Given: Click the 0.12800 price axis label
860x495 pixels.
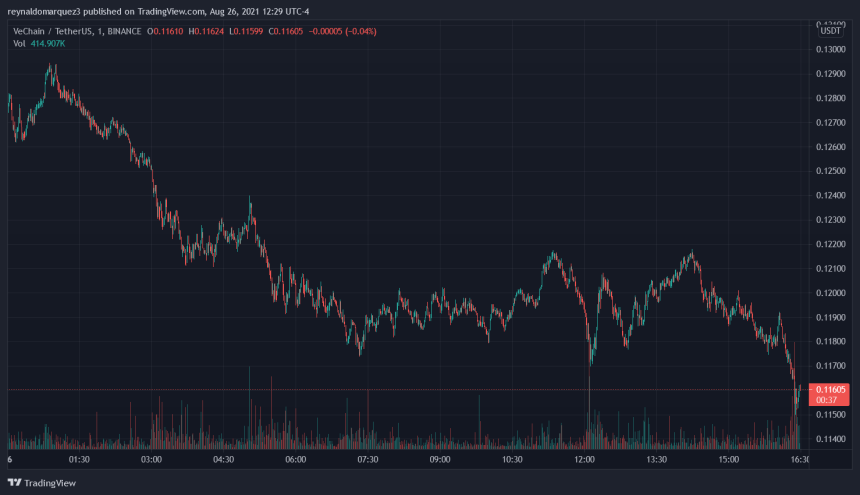Looking at the screenshot, I should pos(830,98).
